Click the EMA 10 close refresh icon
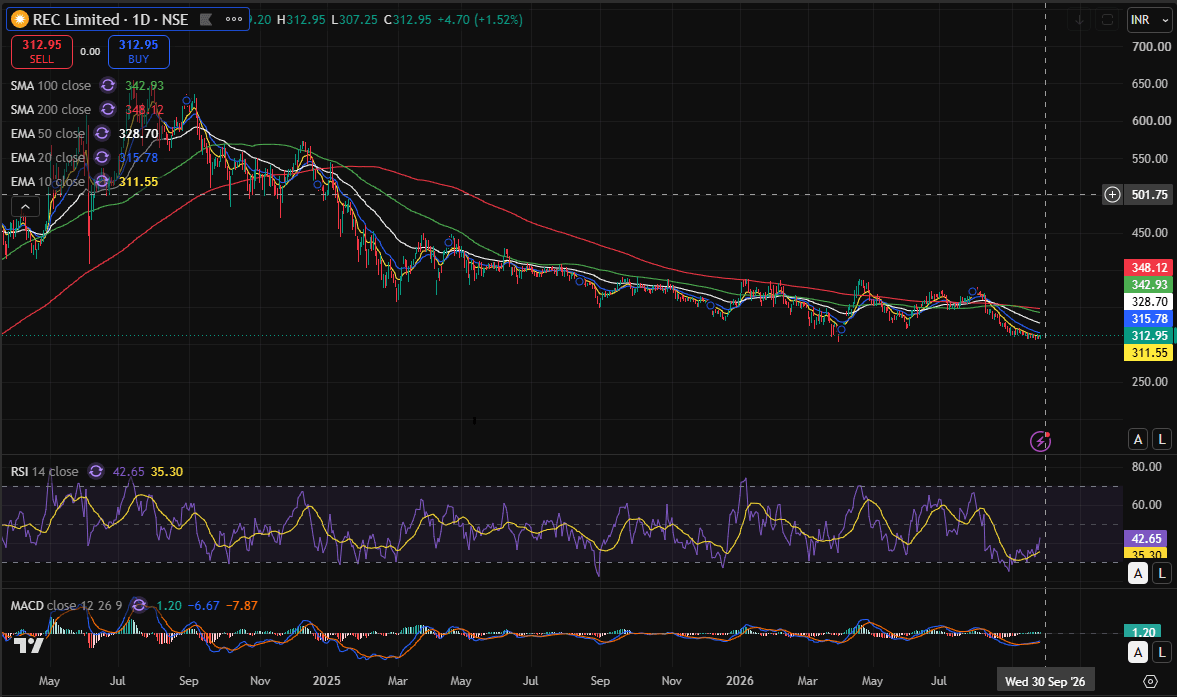This screenshot has height=697, width=1177. (x=102, y=182)
